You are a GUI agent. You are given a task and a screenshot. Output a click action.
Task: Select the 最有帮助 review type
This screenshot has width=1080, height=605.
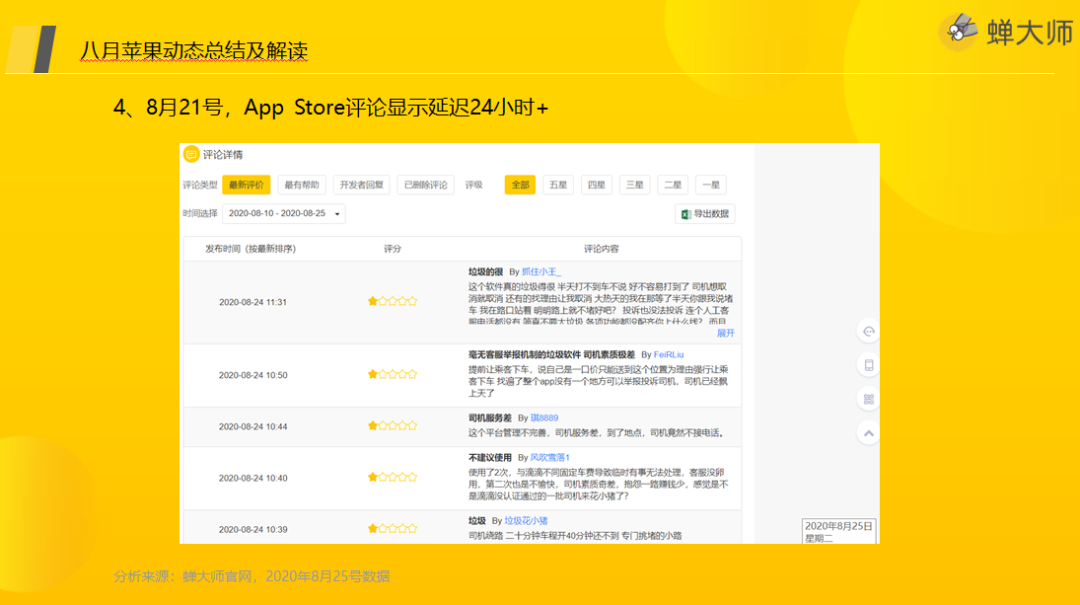tap(302, 185)
